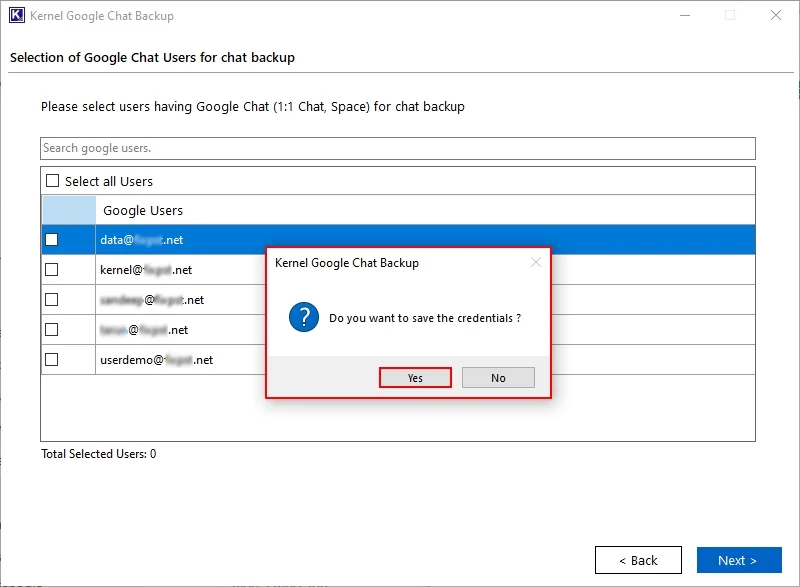Check the checkbox for sandeep@ user

52,300
